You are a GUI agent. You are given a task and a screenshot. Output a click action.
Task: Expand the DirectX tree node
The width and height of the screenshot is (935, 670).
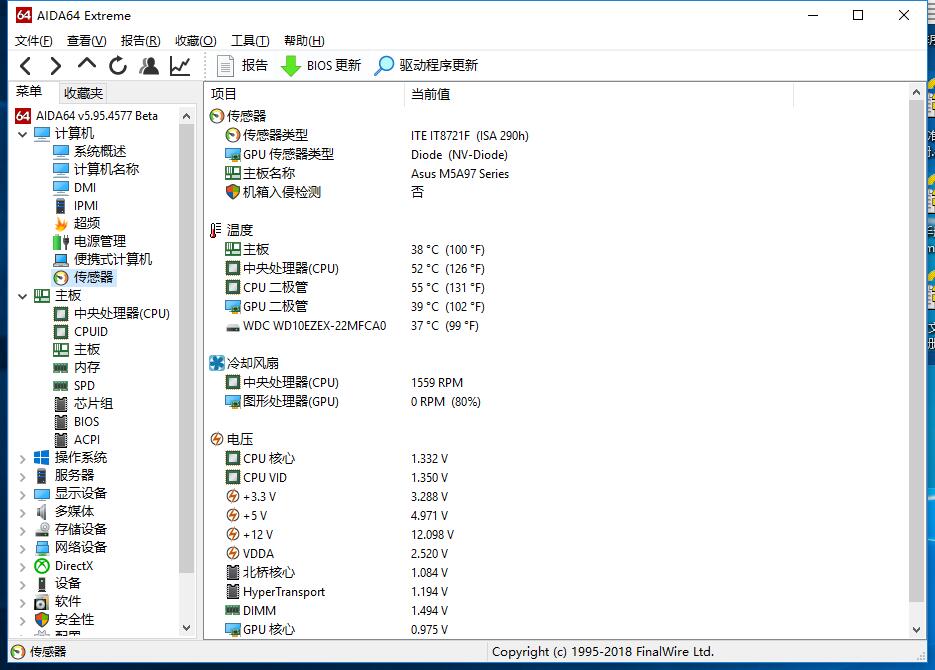23,566
